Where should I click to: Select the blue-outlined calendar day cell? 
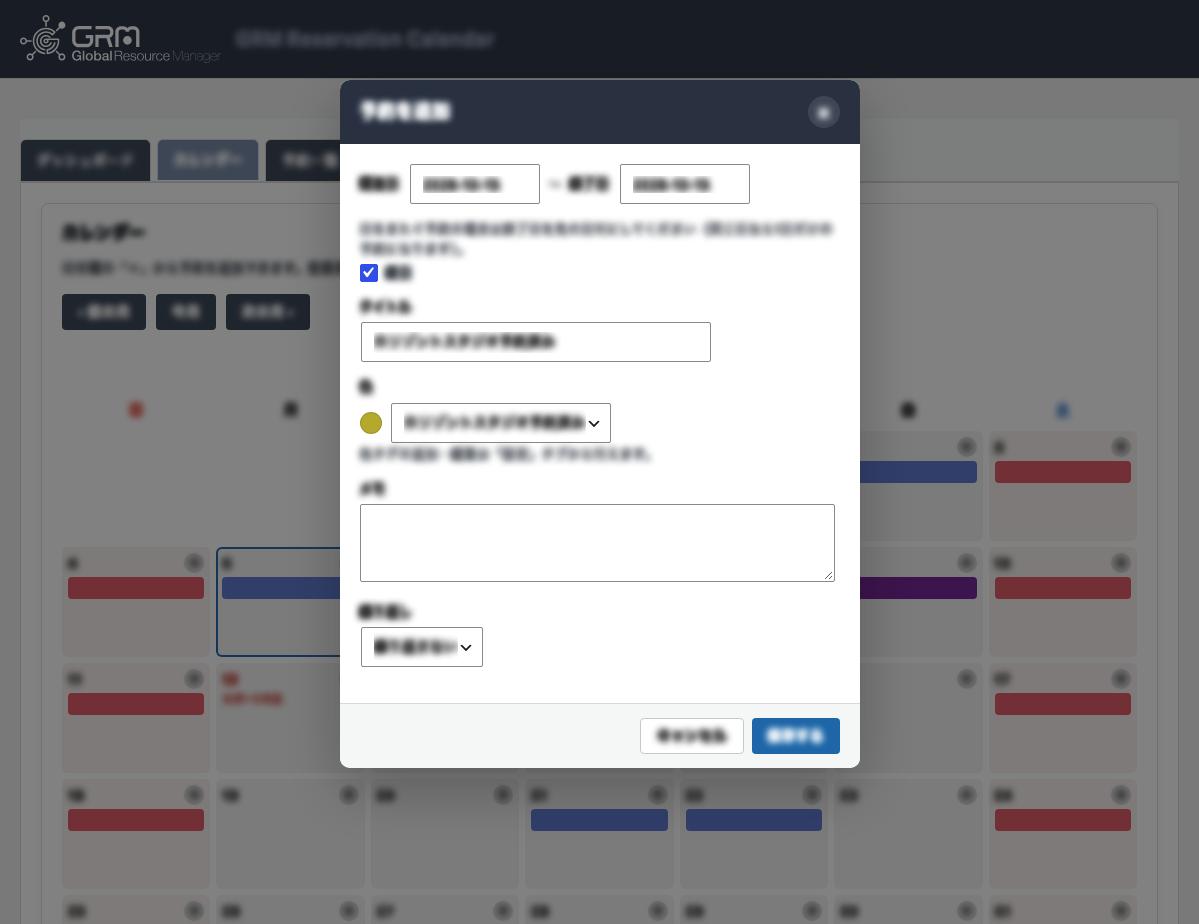tap(279, 602)
